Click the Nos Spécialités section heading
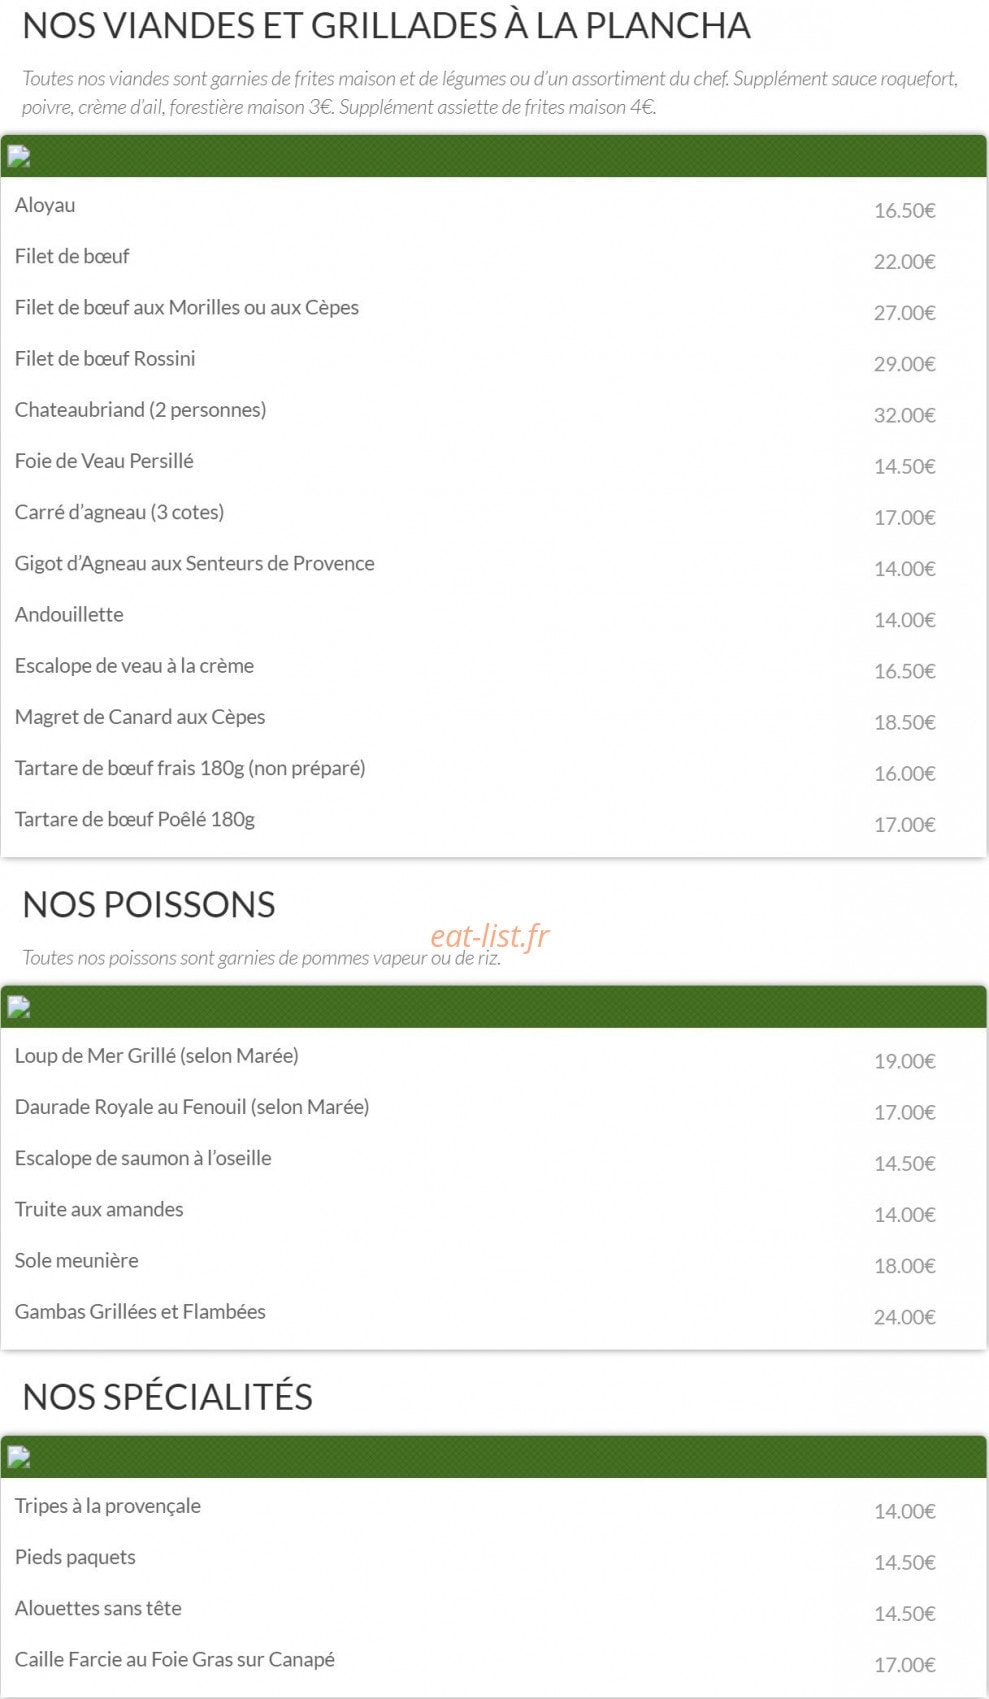The width and height of the screenshot is (989, 1699). point(167,1395)
